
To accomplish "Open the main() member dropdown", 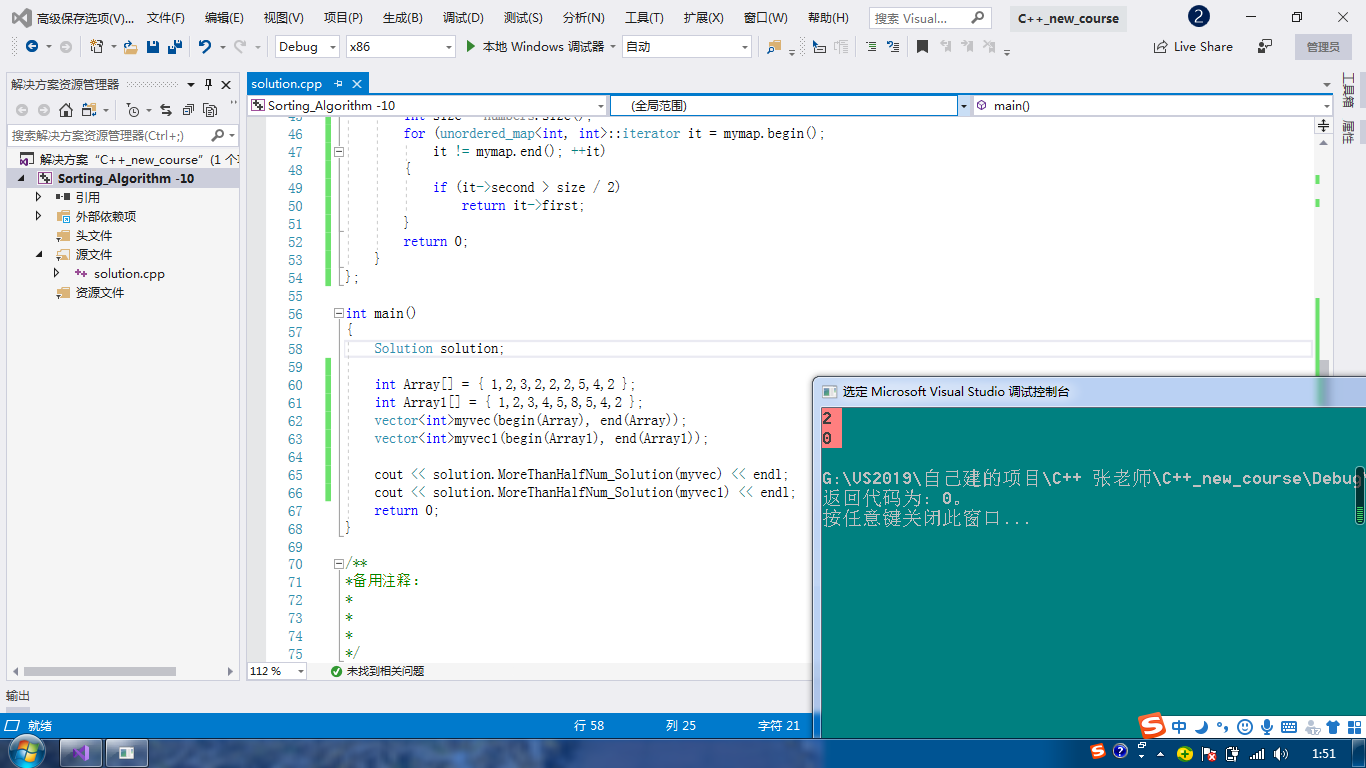I will click(x=1326, y=106).
